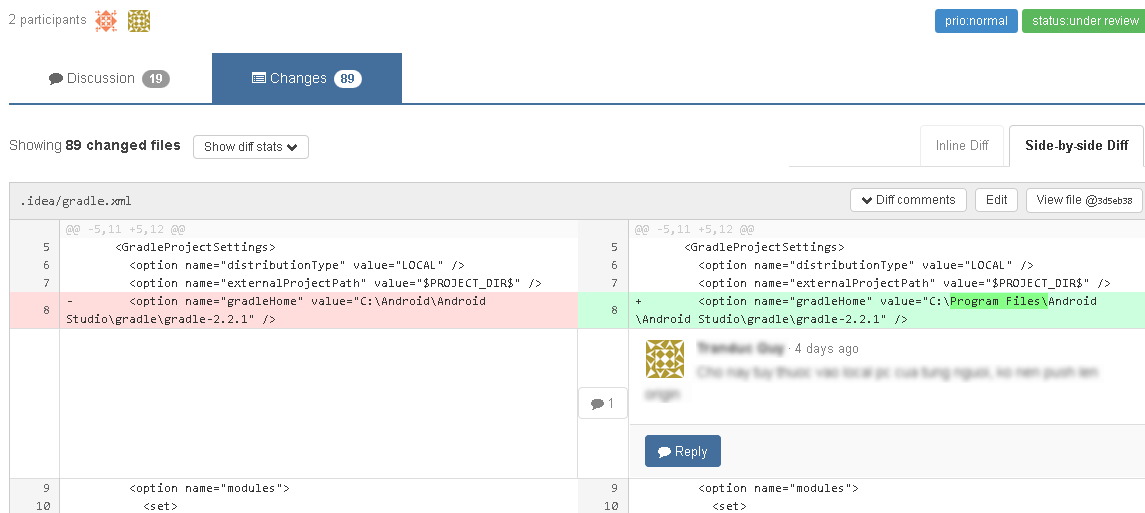Click line number 5 on the left pane
This screenshot has height=513, width=1145.
point(46,247)
